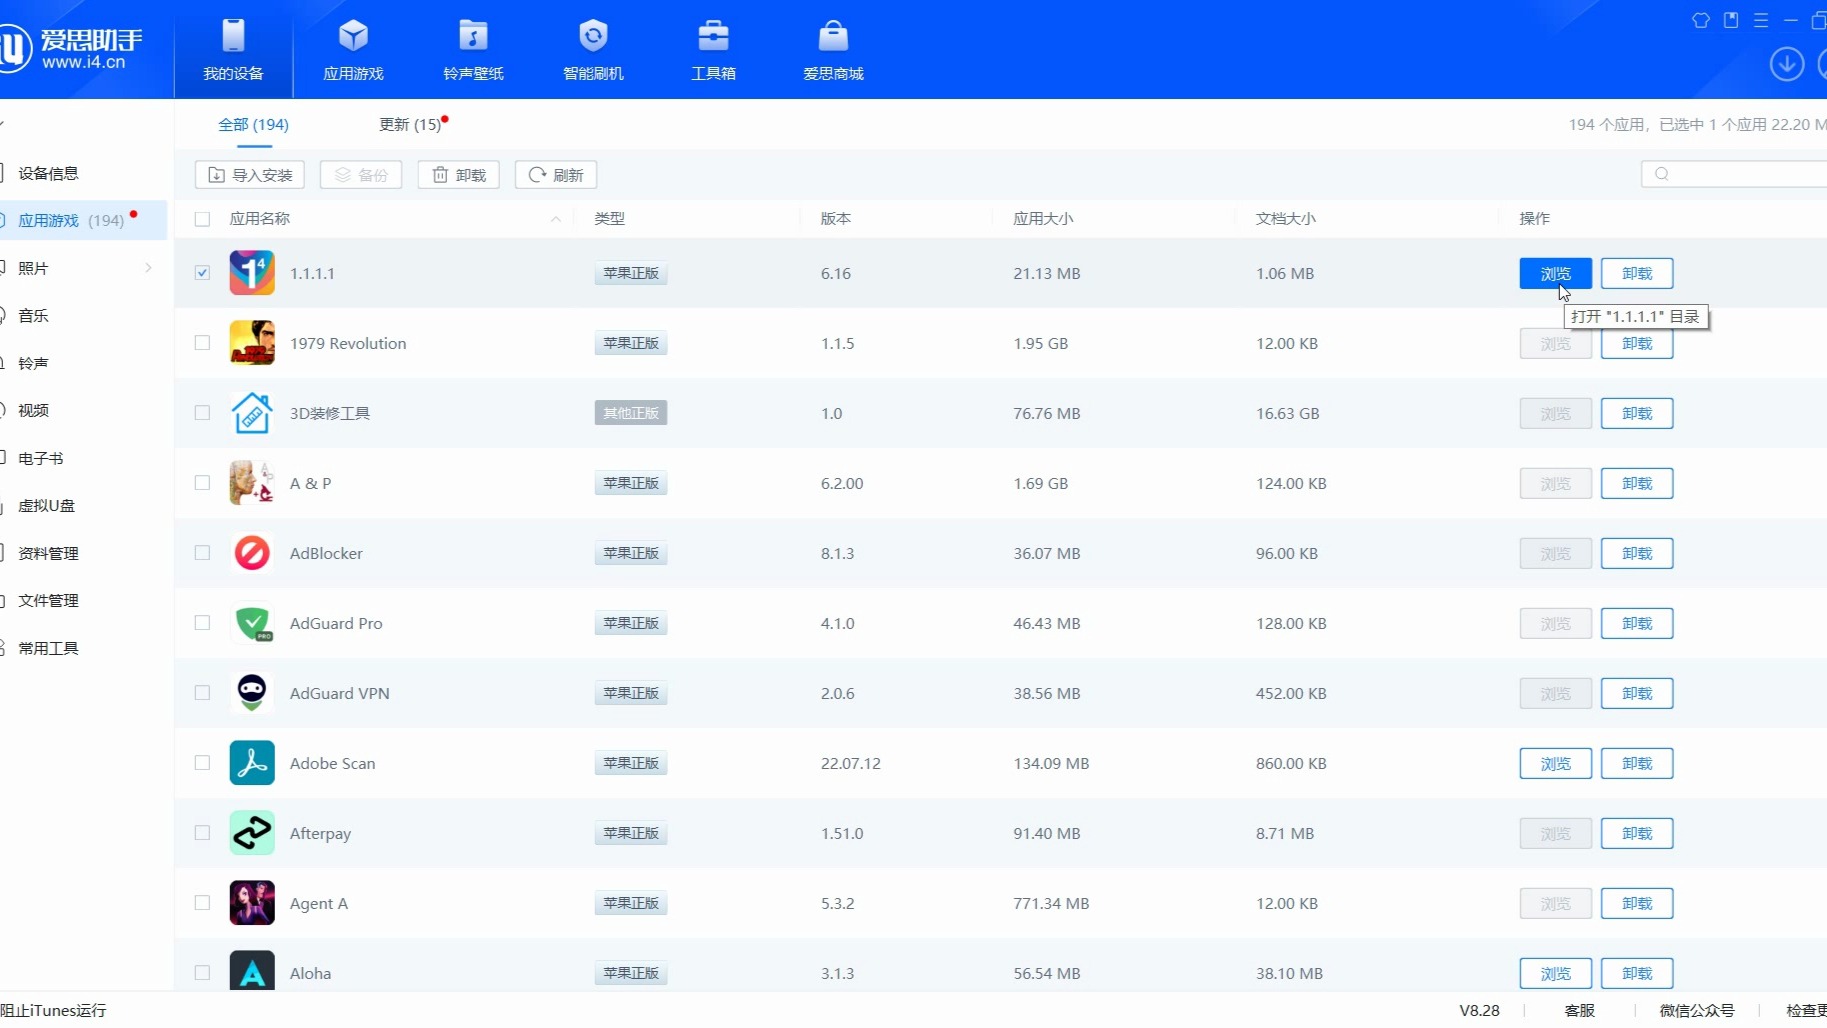Click the A & P app icon
Viewport: 1827px width, 1028px height.
click(252, 483)
